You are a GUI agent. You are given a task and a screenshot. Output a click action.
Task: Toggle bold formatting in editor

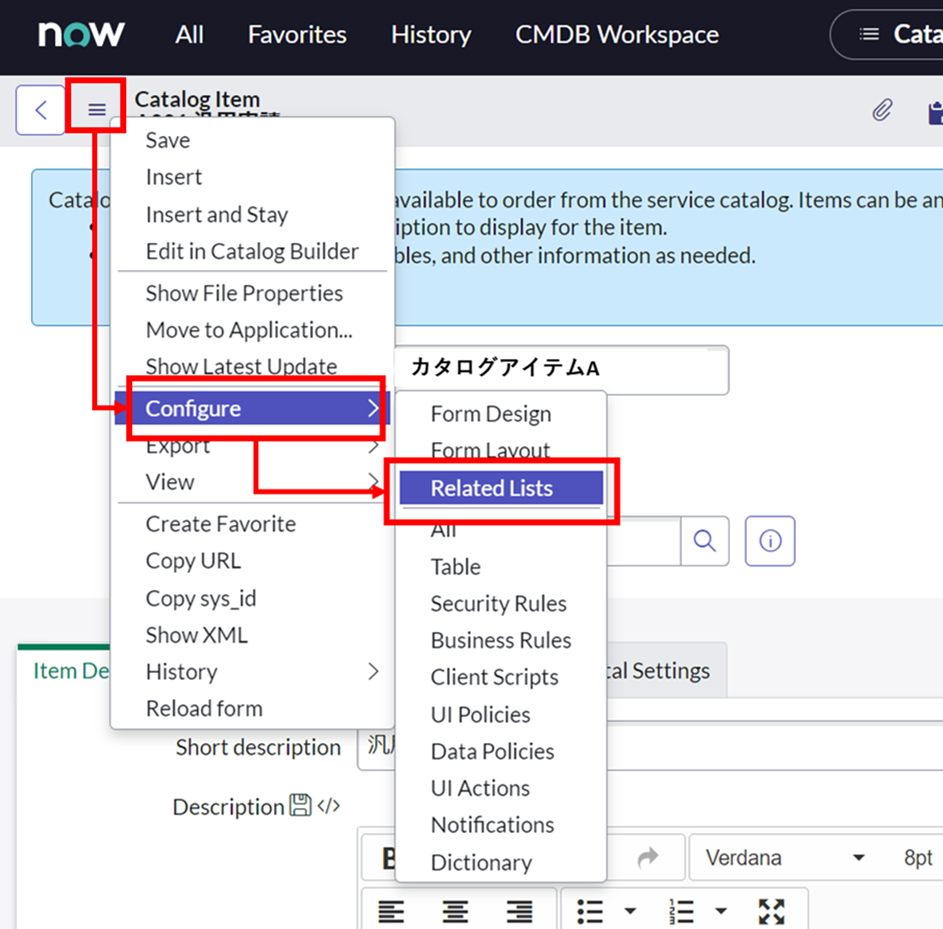pyautogui.click(x=389, y=858)
